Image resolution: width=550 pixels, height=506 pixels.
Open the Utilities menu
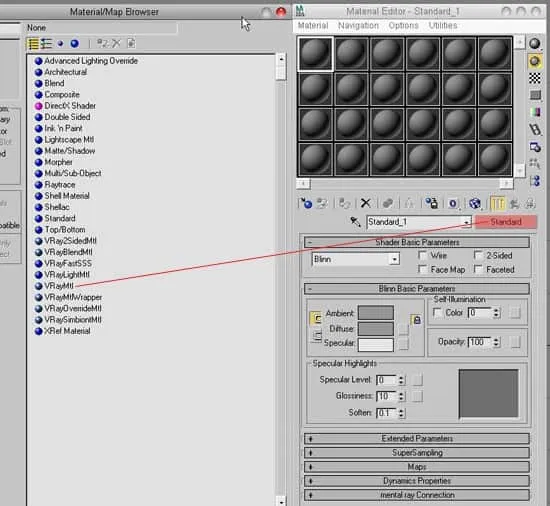[x=443, y=25]
